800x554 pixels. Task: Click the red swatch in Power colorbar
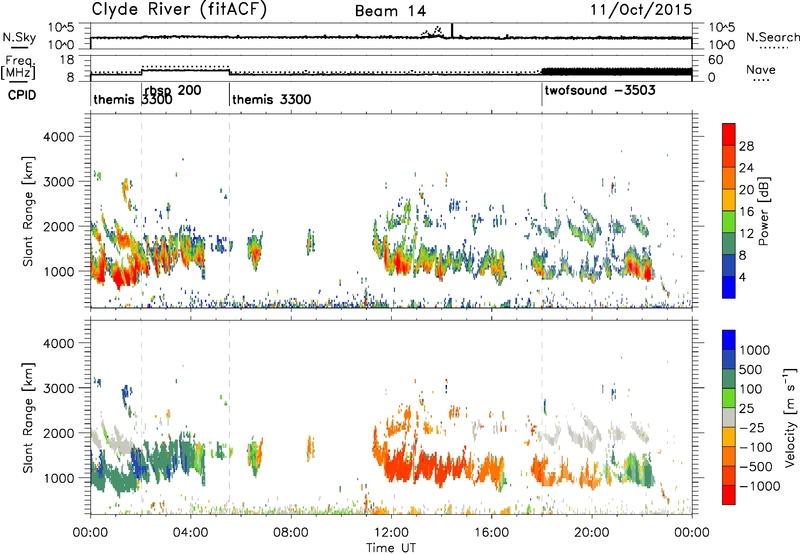(729, 134)
